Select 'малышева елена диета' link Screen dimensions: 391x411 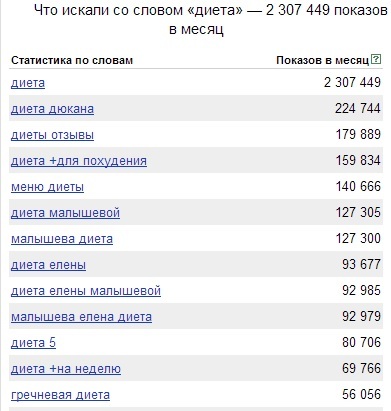(81, 317)
